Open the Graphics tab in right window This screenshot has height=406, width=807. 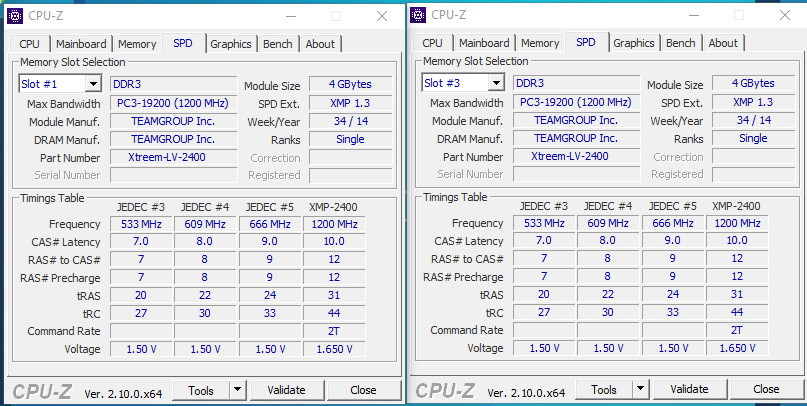[634, 43]
